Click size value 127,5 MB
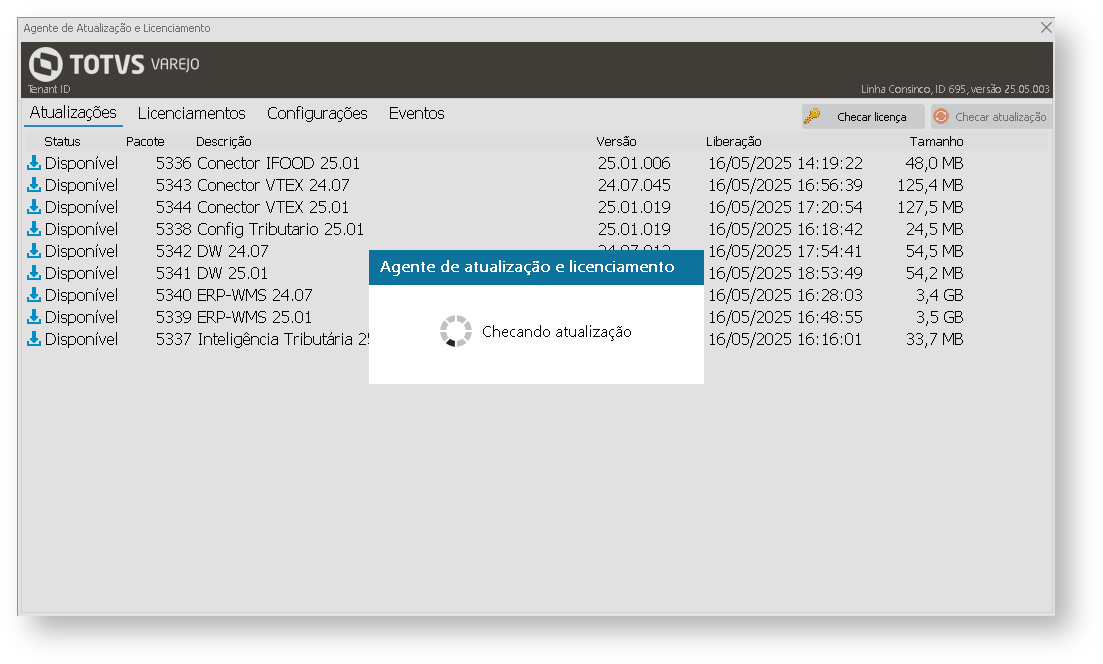This screenshot has height=664, width=1103. click(x=930, y=207)
